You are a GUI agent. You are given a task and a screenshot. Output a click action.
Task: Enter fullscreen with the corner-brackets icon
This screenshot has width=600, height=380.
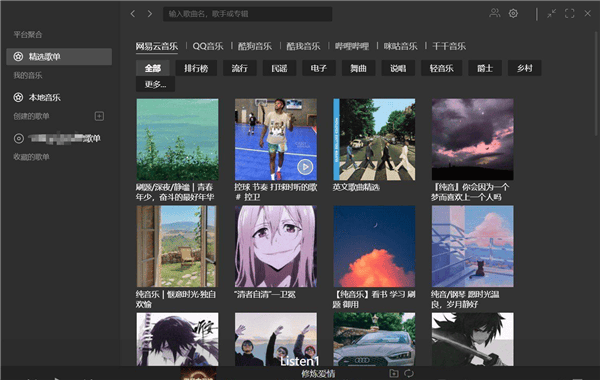569,13
